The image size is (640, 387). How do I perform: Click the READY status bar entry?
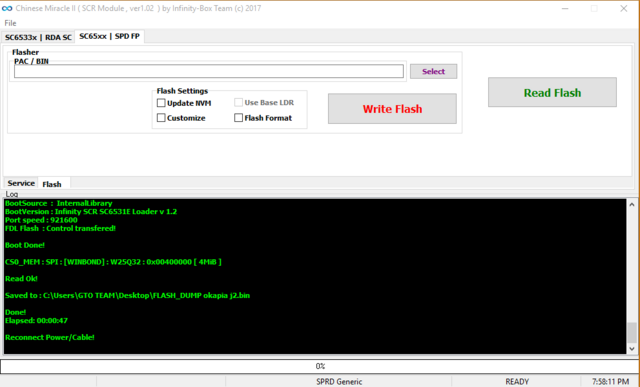coord(517,382)
